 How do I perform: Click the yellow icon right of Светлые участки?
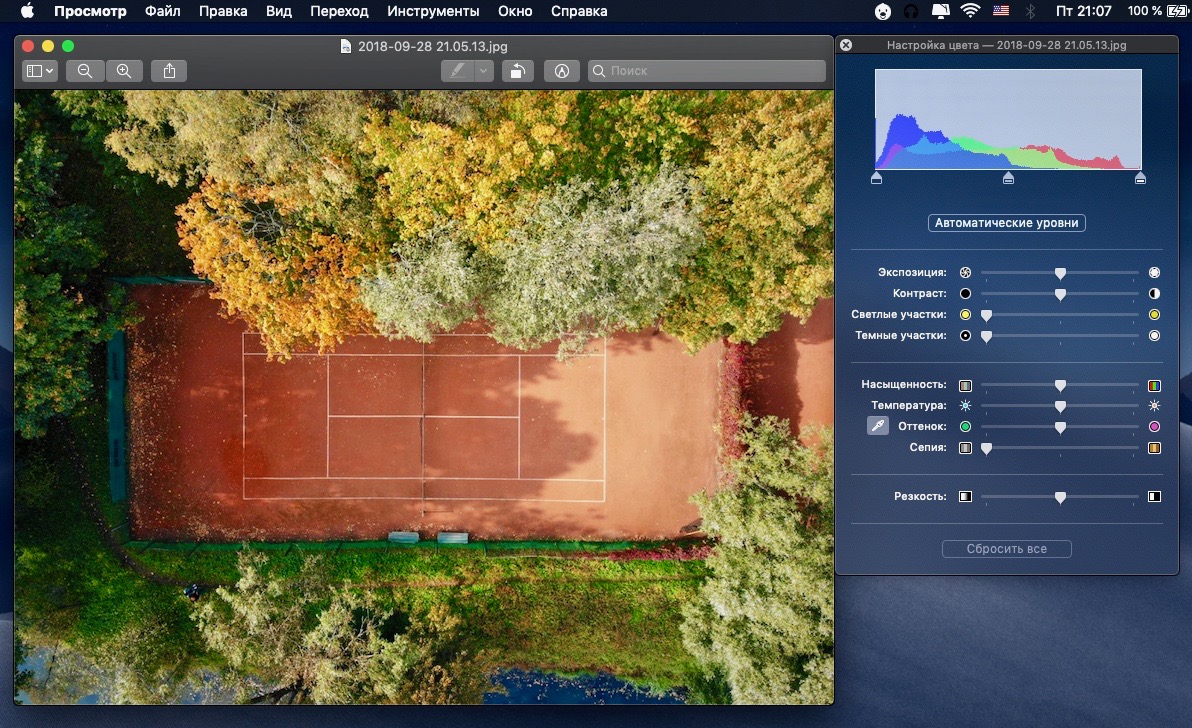click(x=1153, y=314)
